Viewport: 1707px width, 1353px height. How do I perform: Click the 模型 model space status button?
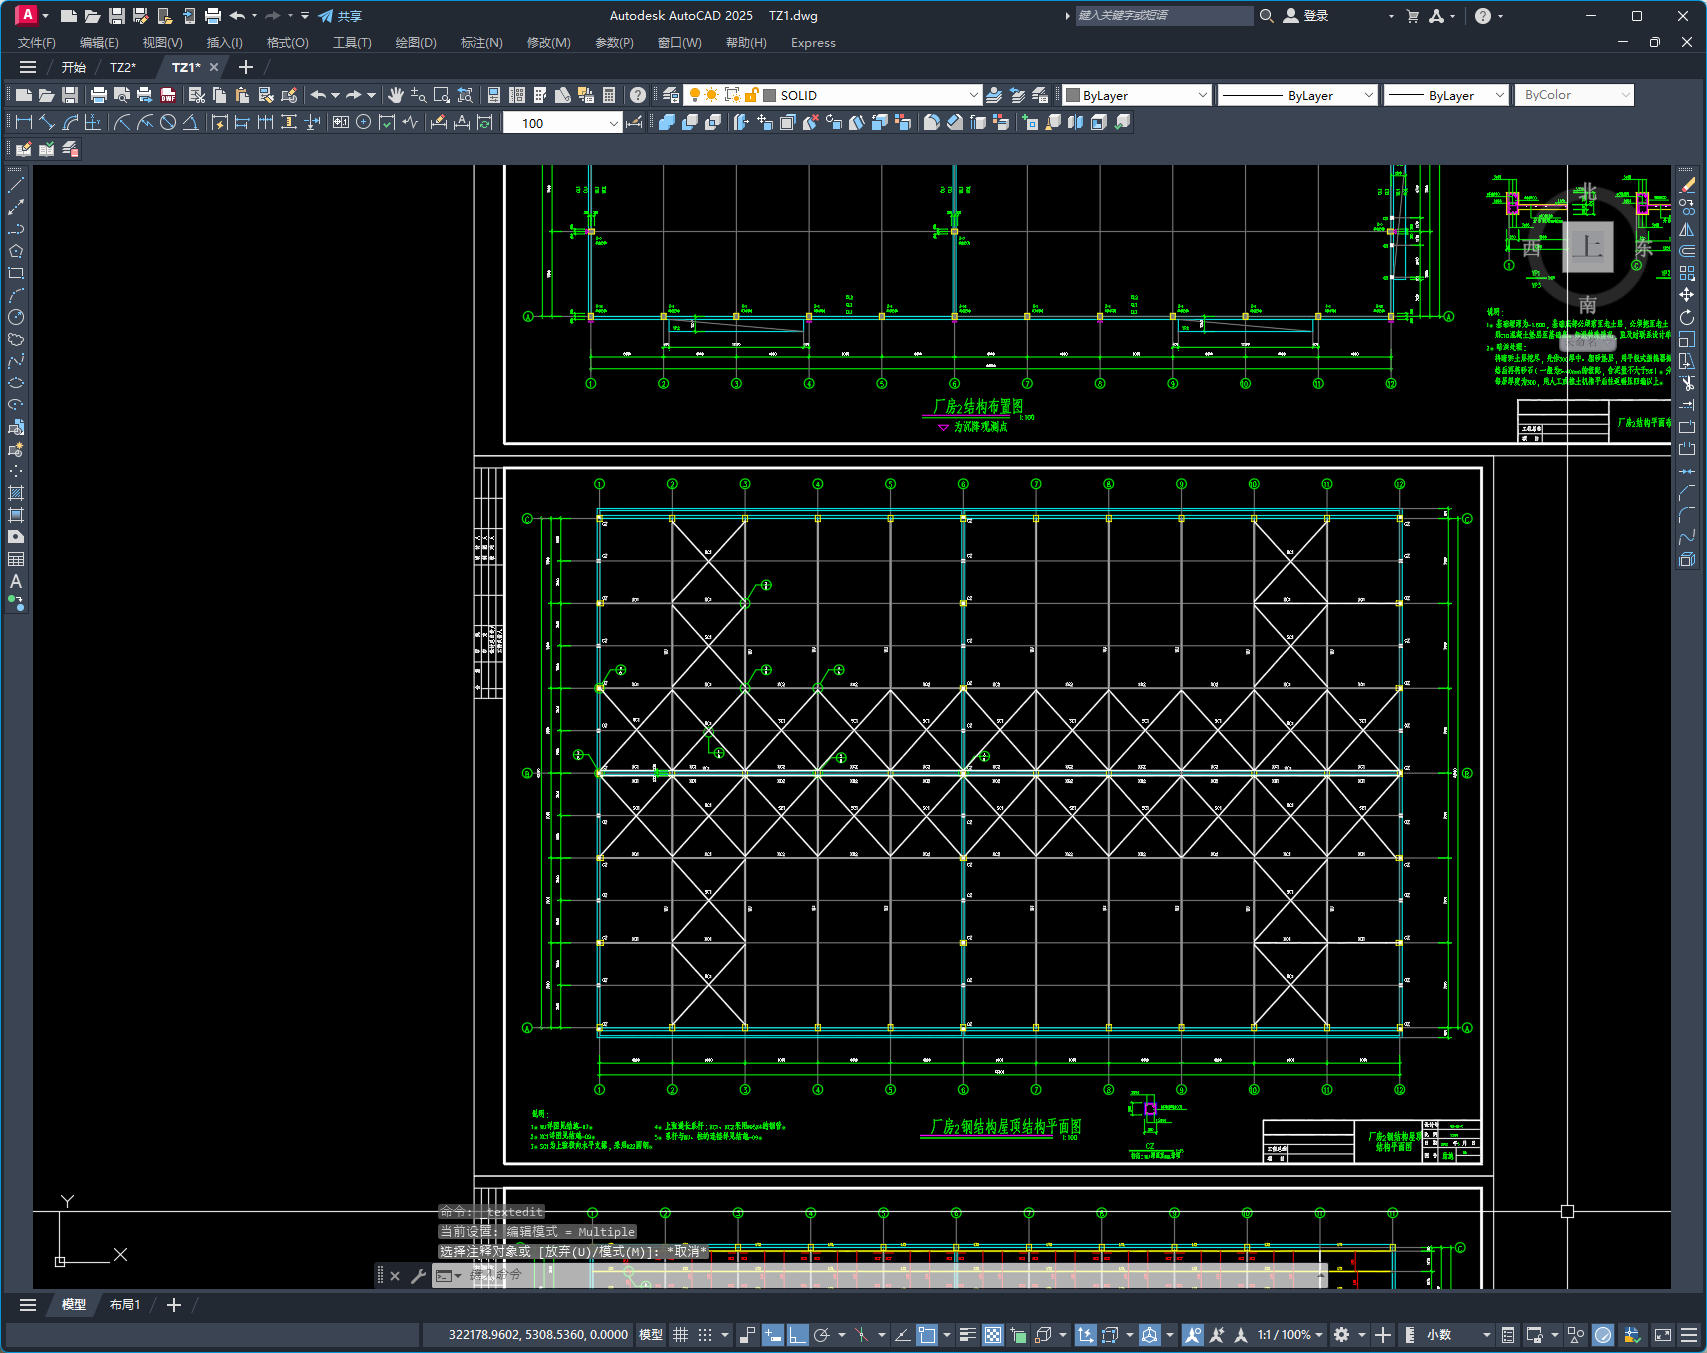(x=651, y=1334)
